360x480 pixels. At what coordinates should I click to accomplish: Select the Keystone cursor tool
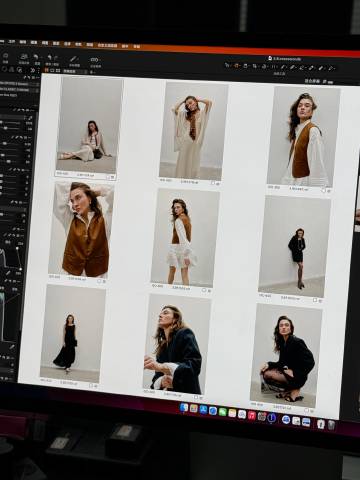273,67
